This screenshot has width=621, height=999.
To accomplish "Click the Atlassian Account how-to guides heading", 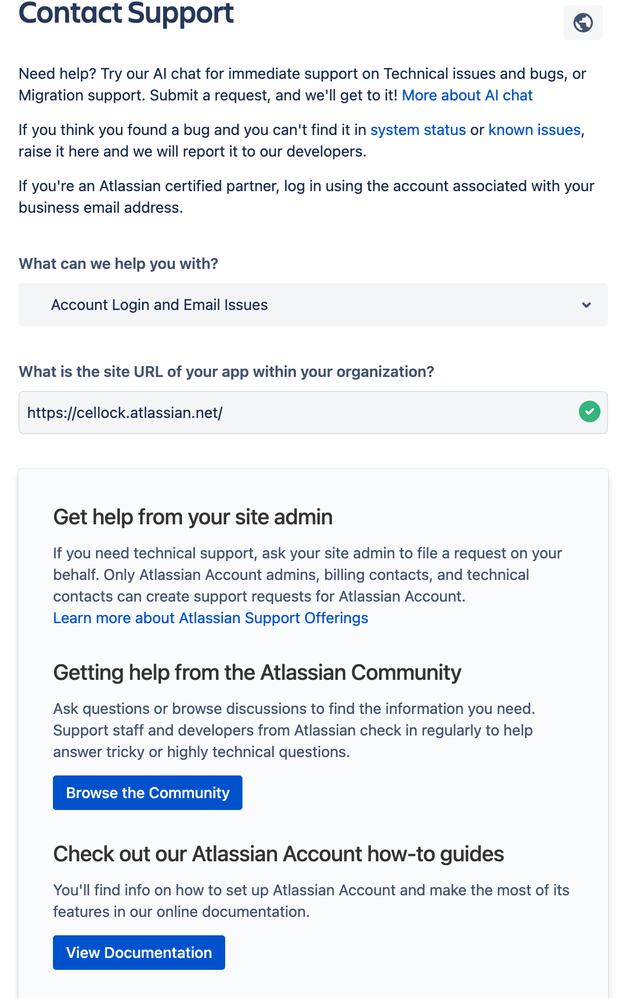I will tap(278, 854).
